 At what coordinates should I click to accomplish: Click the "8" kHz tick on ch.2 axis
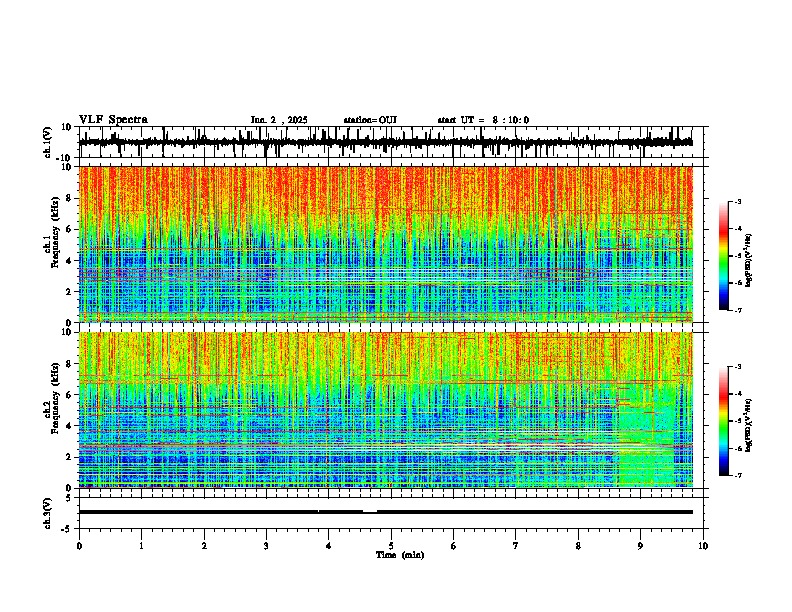[70, 364]
